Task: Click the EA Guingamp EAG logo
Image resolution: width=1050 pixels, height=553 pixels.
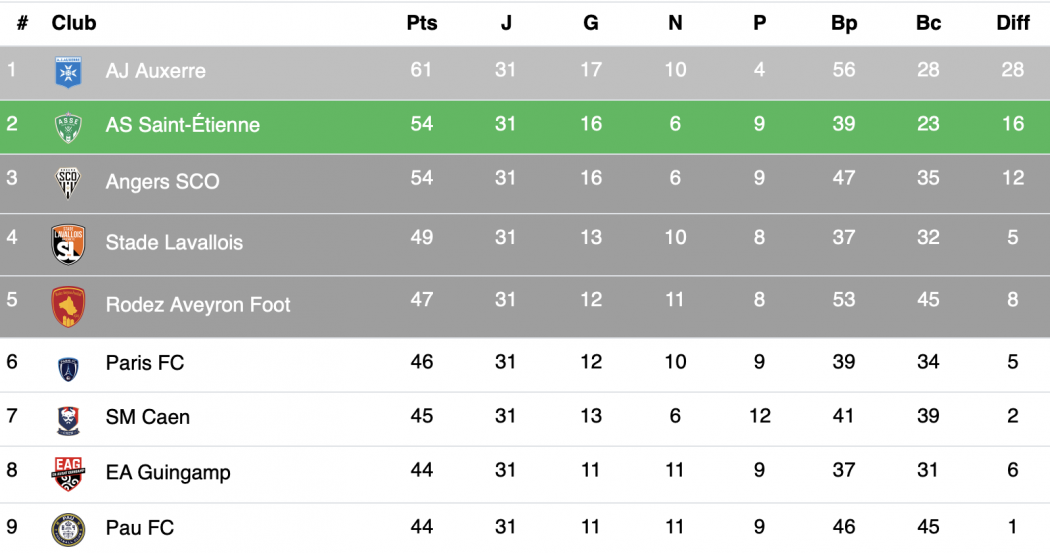Action: coord(68,473)
